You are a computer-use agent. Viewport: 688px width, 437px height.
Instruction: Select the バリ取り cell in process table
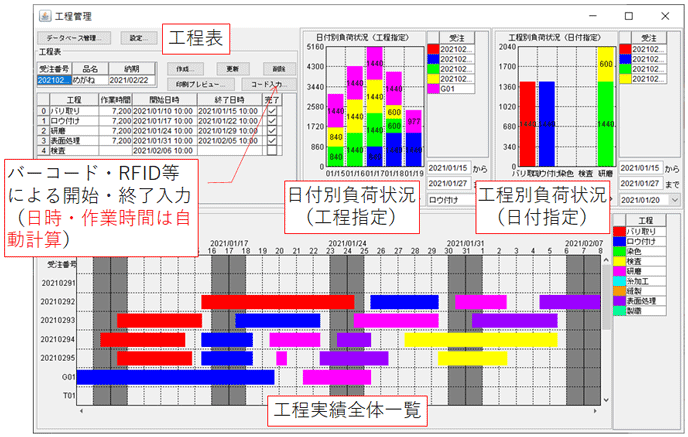click(x=74, y=111)
